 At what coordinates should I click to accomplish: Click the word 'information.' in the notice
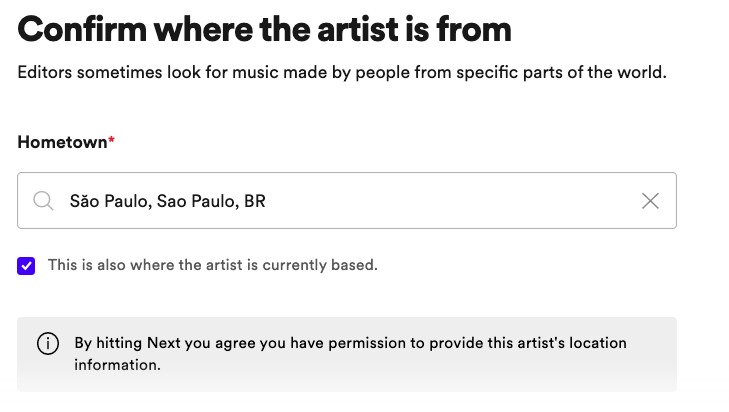tap(118, 365)
